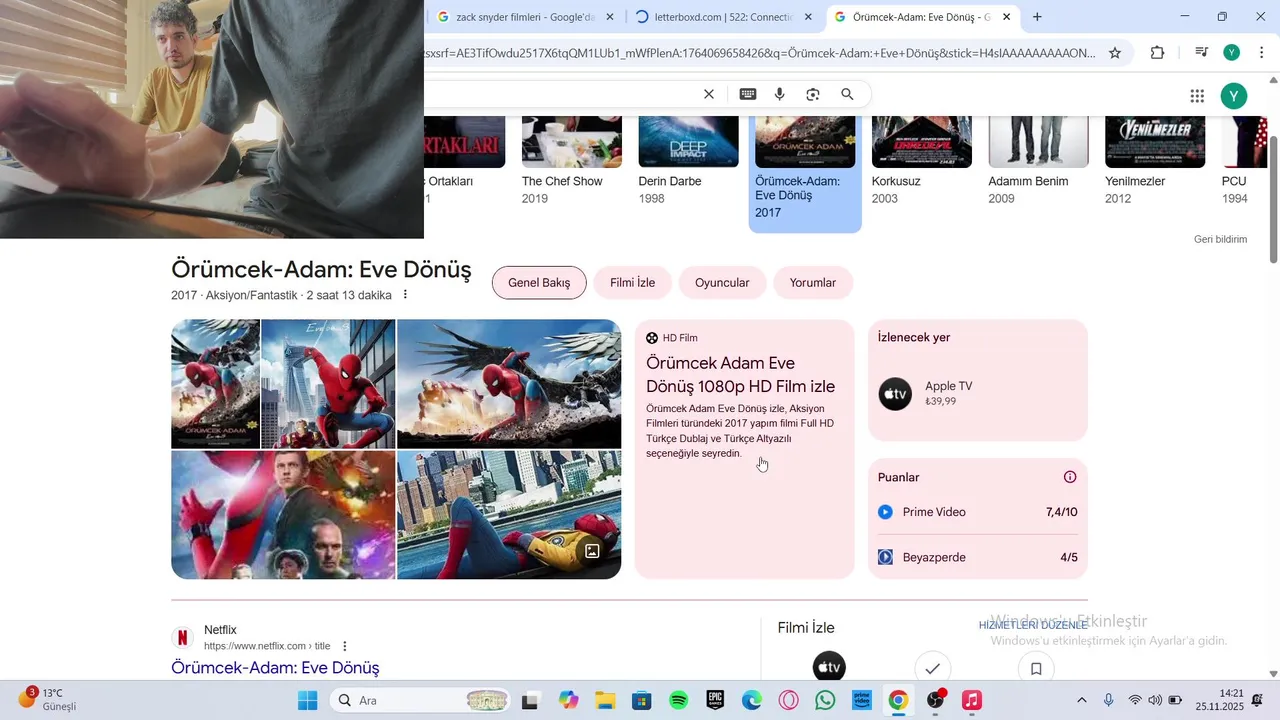Open Derin Darbe 1998 carousel card

[x=689, y=163]
